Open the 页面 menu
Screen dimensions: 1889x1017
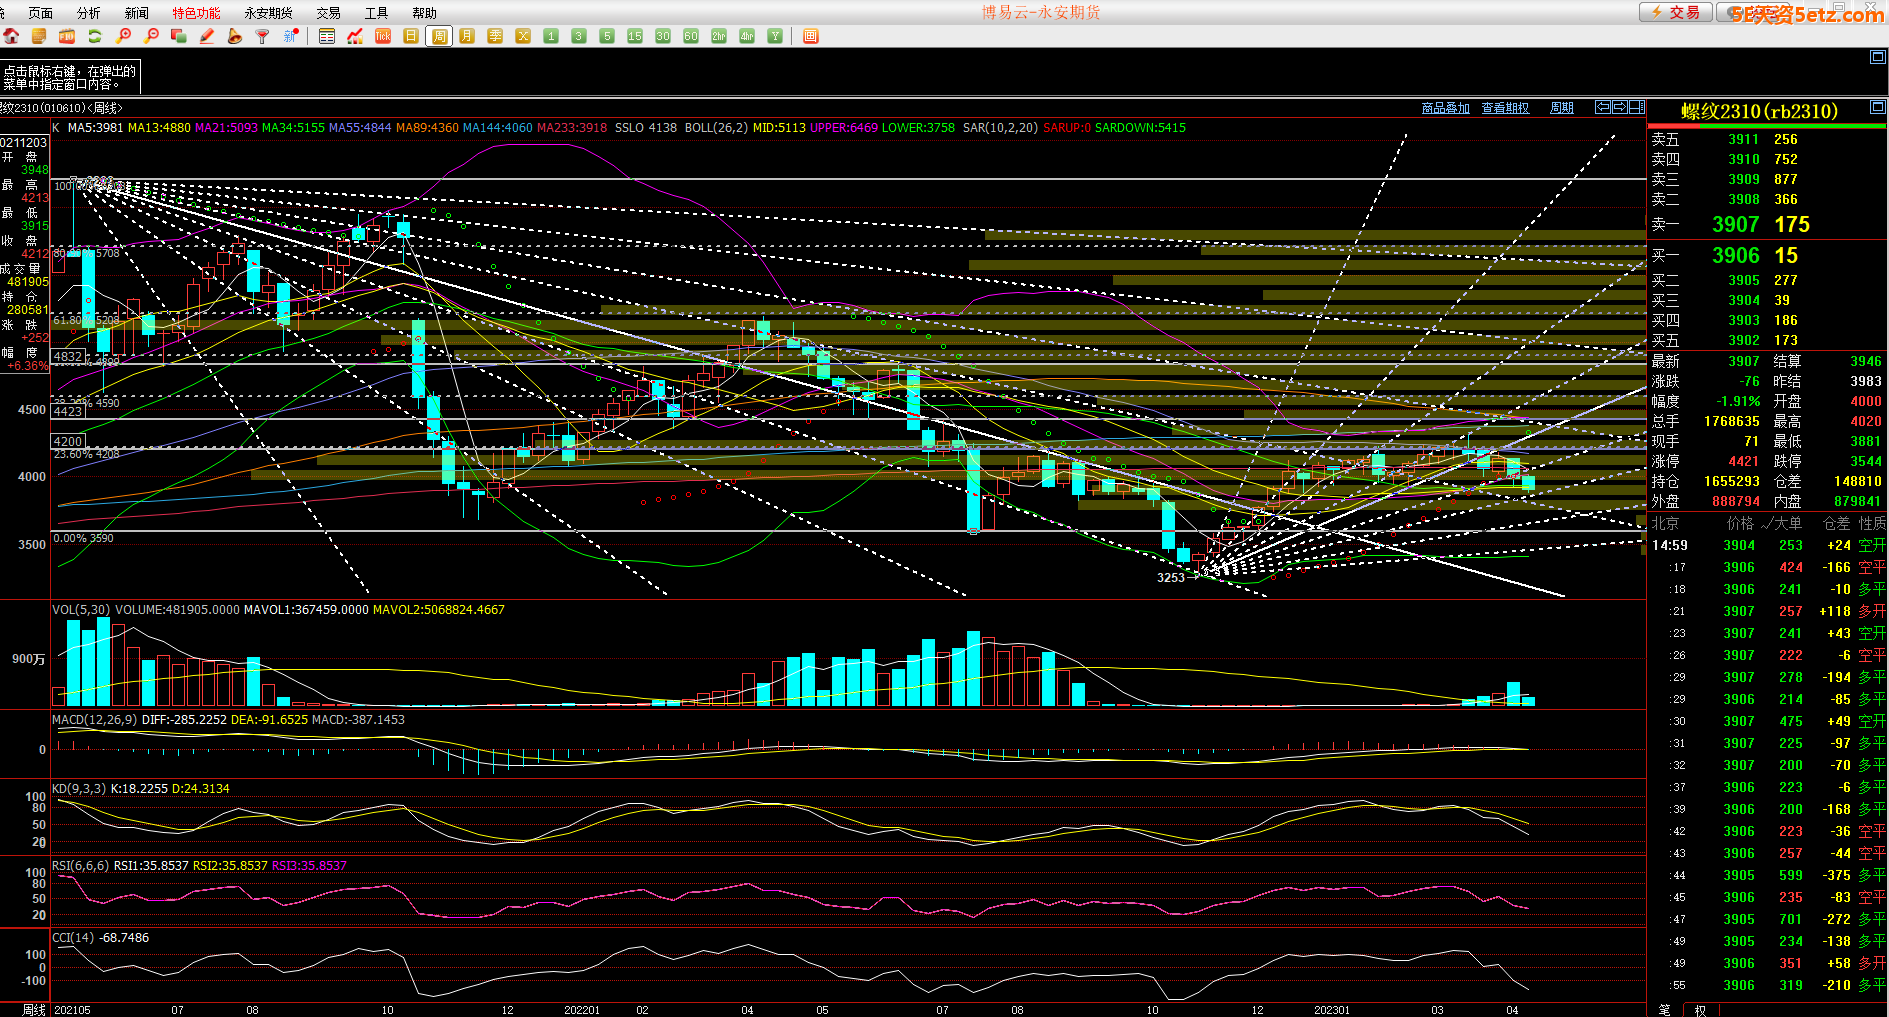[41, 13]
